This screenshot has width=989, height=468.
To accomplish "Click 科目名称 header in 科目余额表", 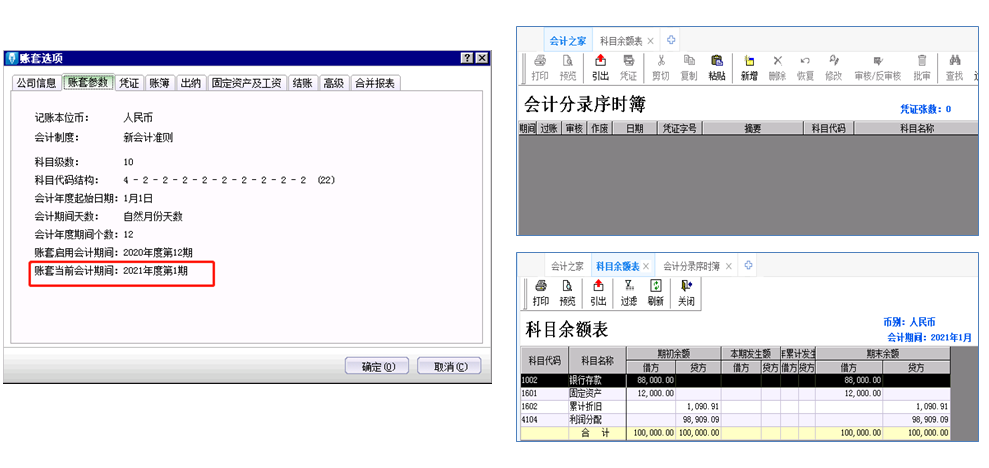I will coord(597,360).
